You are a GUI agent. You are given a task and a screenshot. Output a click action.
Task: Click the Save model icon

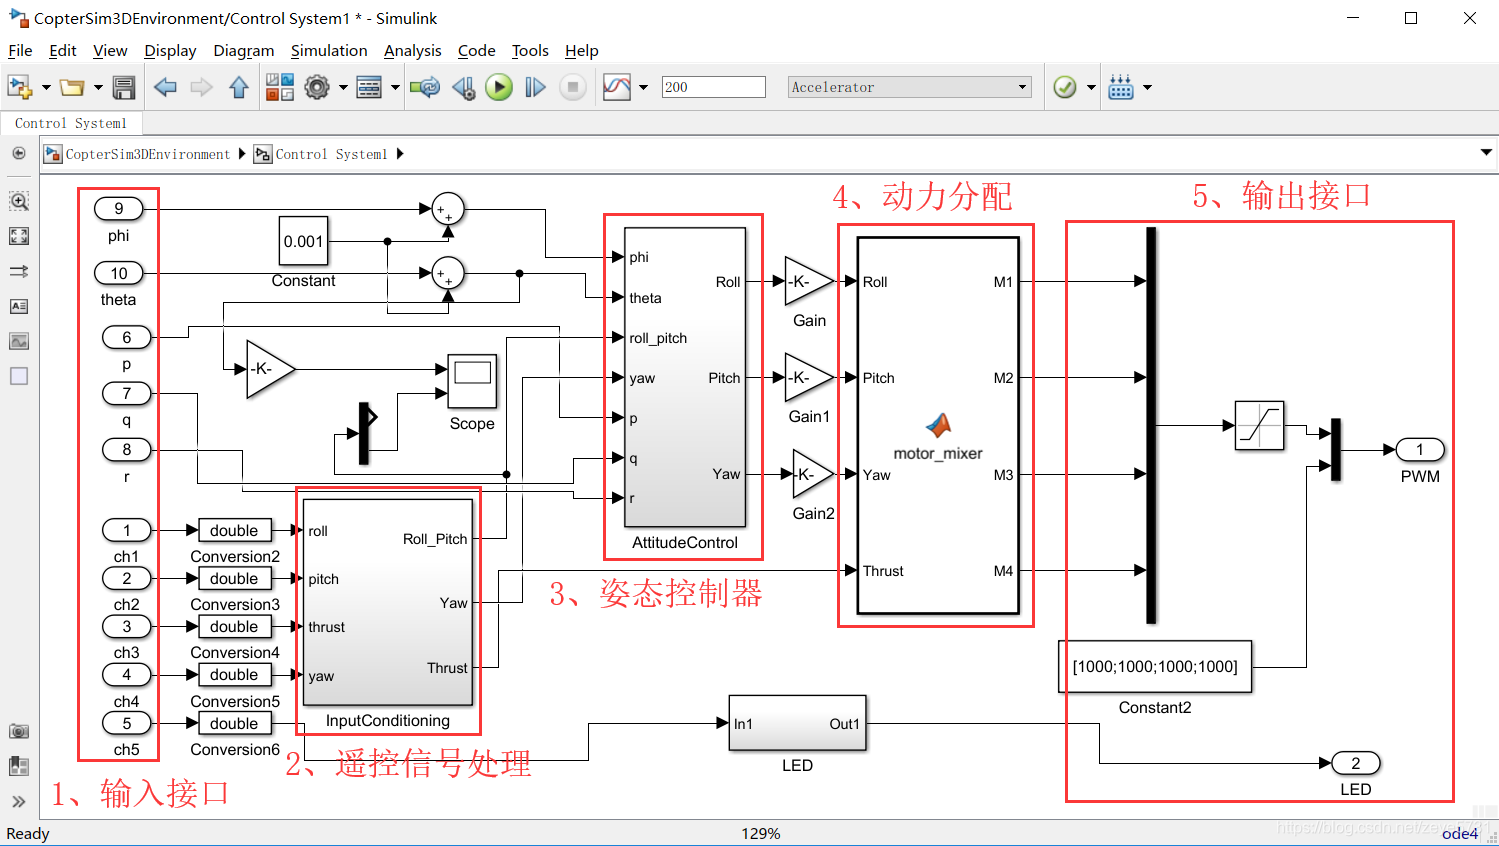pyautogui.click(x=123, y=86)
